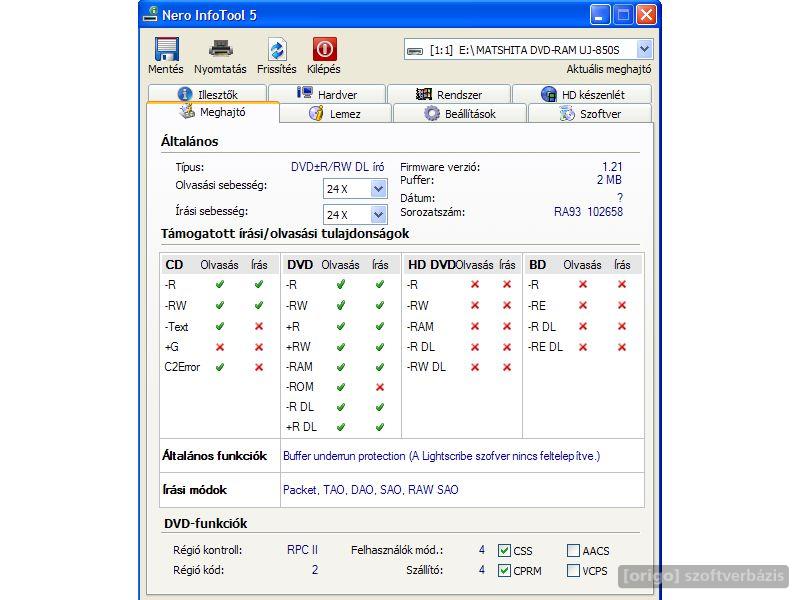Click the green check for DVD +RW írás
800x600 pixels.
(380, 347)
